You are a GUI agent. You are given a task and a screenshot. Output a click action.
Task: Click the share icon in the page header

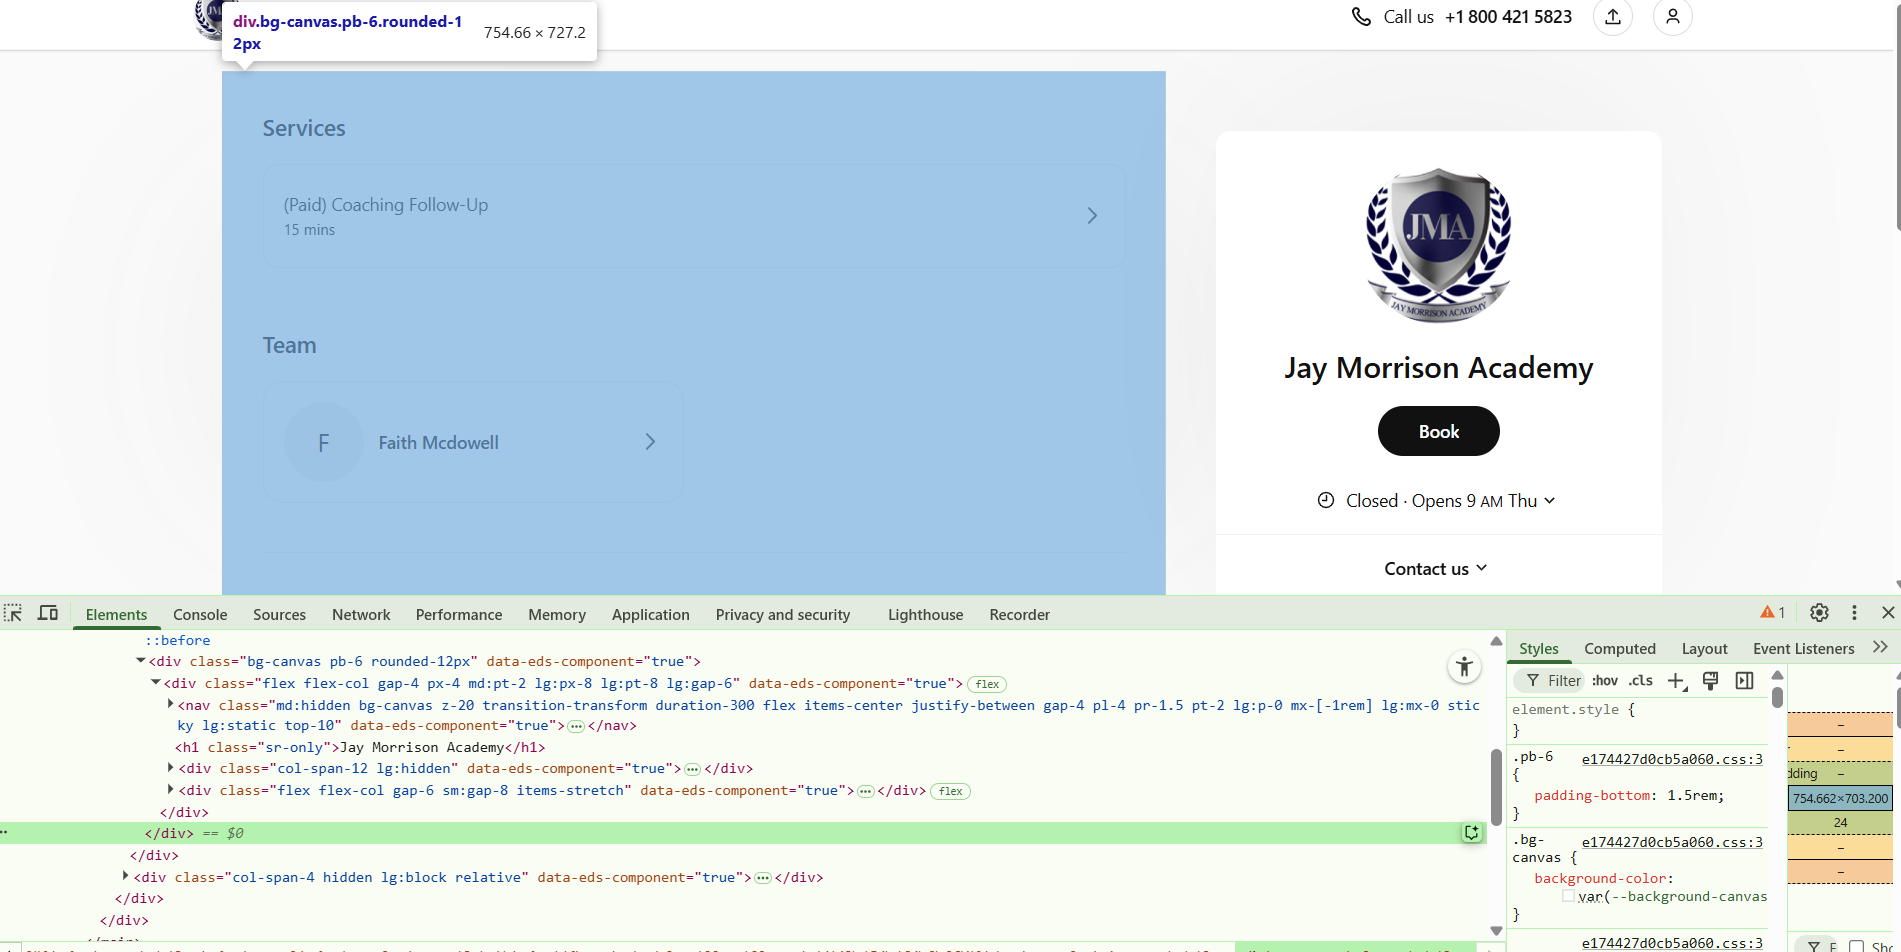point(1613,17)
